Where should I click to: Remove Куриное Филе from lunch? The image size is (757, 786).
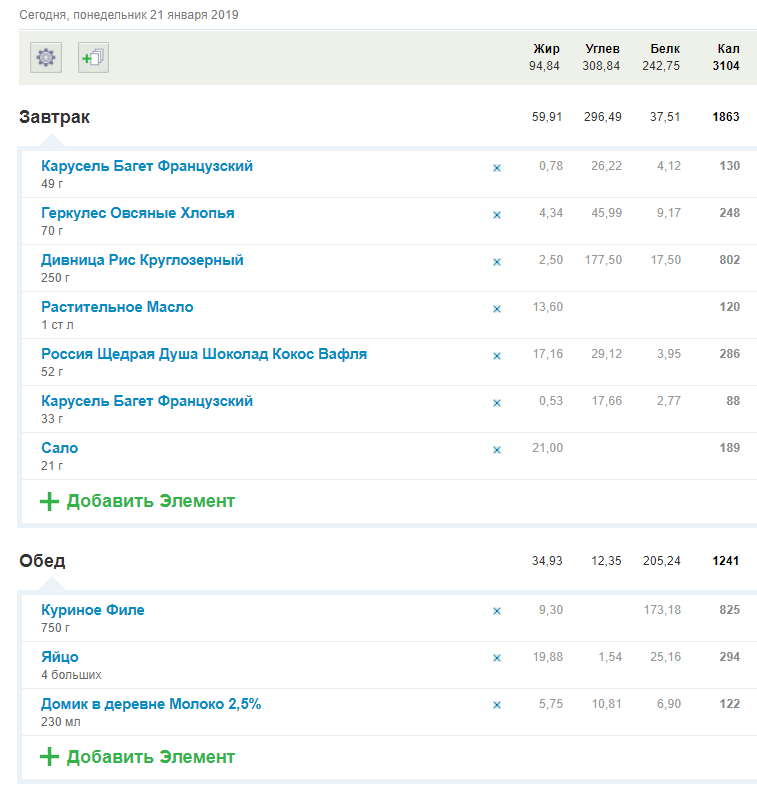click(497, 612)
